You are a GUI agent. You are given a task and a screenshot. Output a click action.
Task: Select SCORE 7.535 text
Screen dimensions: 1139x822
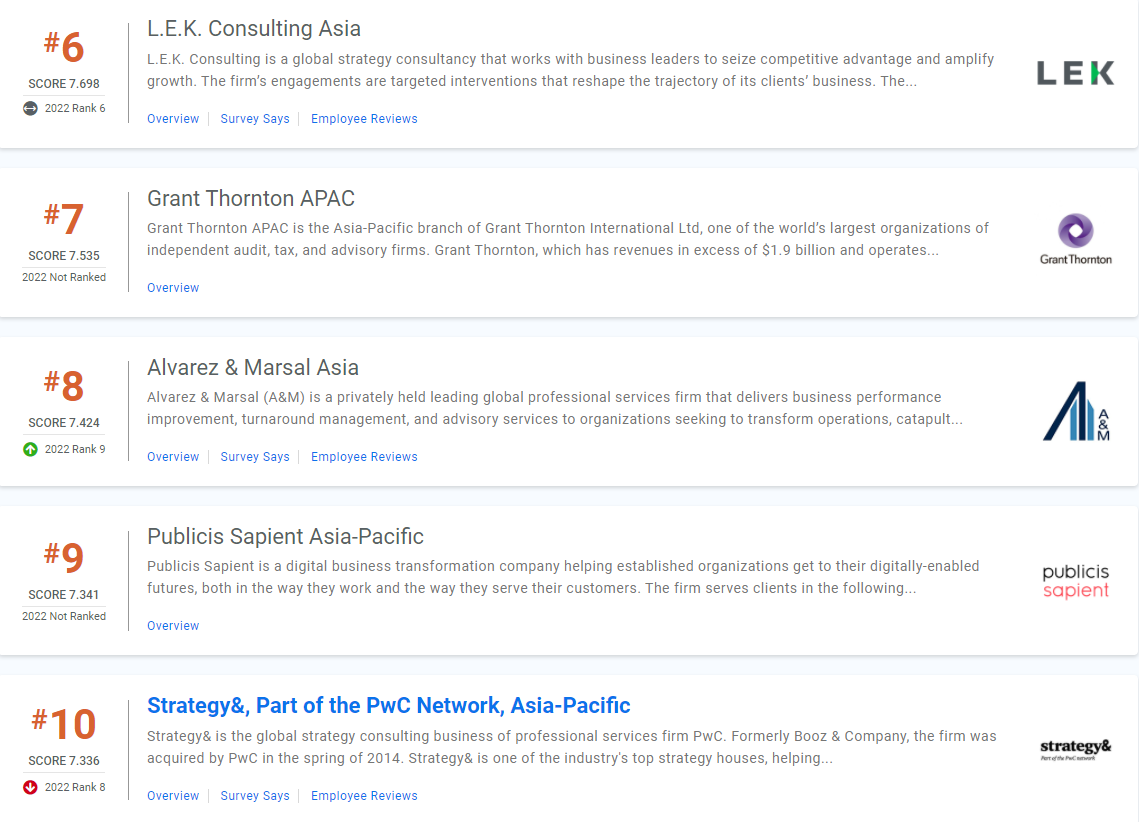pos(64,256)
